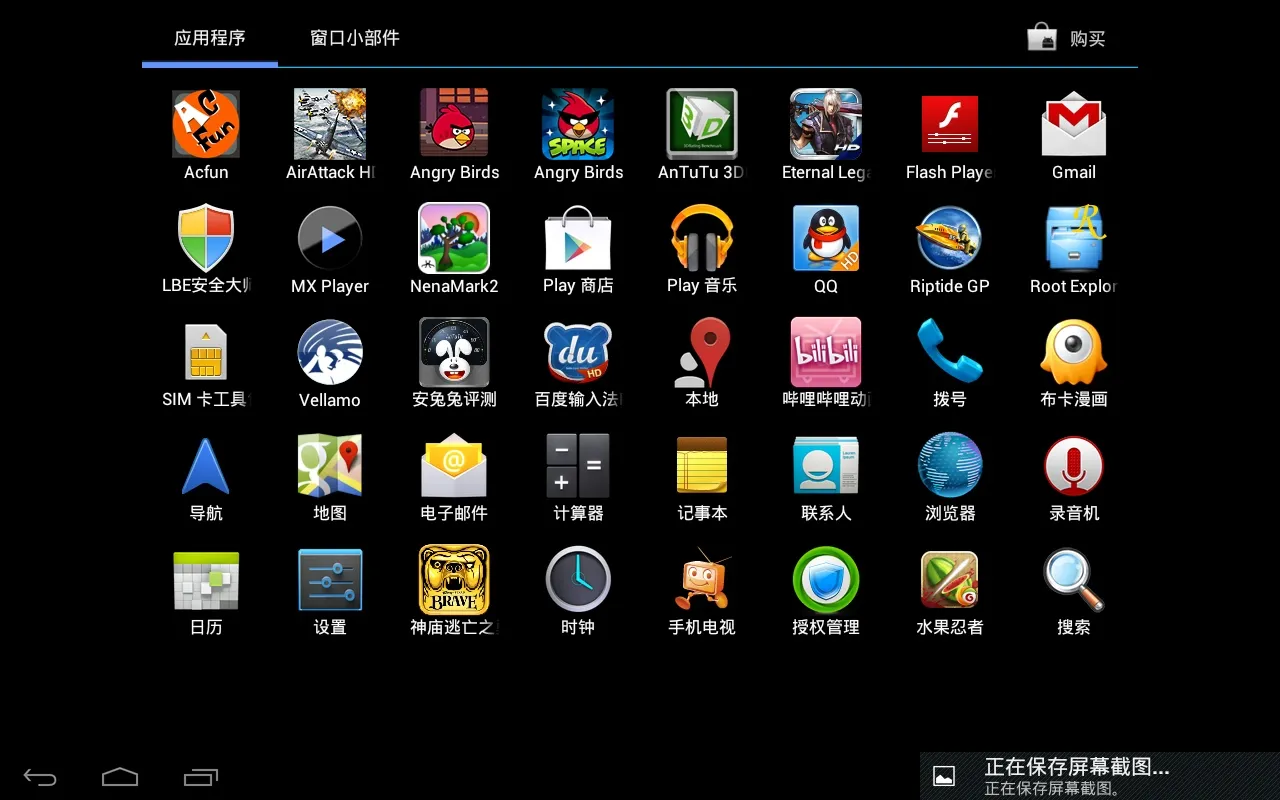Launch 计算器 calculator

(578, 466)
